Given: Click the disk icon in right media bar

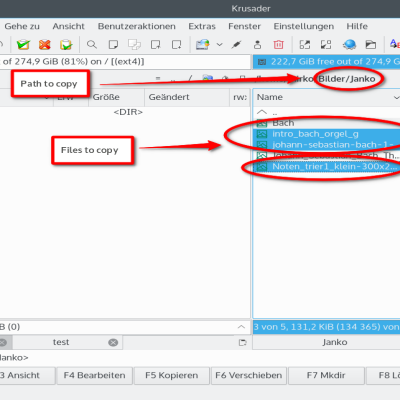Looking at the screenshot, I should pos(263,62).
